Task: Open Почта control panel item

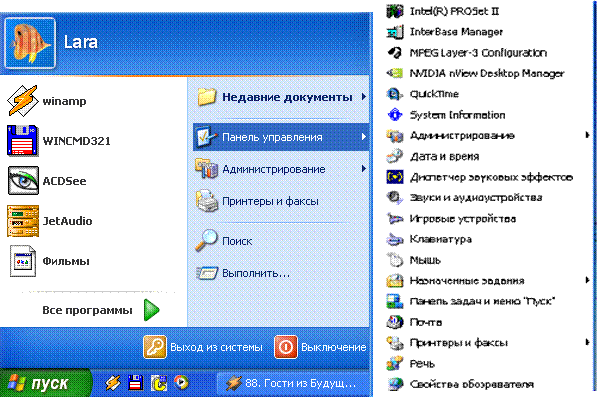Action: 414,322
